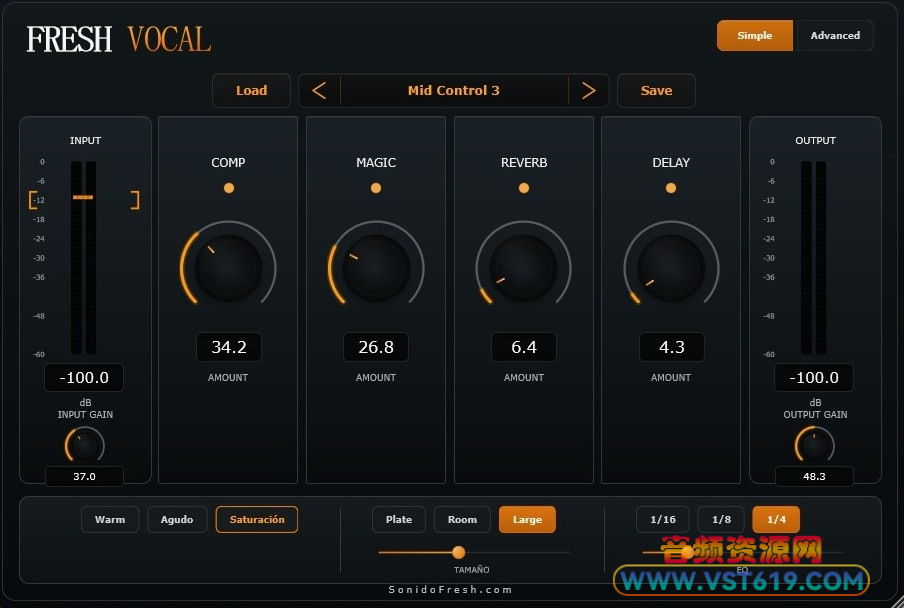Click the delay EQ slider handle
This screenshot has height=608, width=904.
point(687,553)
